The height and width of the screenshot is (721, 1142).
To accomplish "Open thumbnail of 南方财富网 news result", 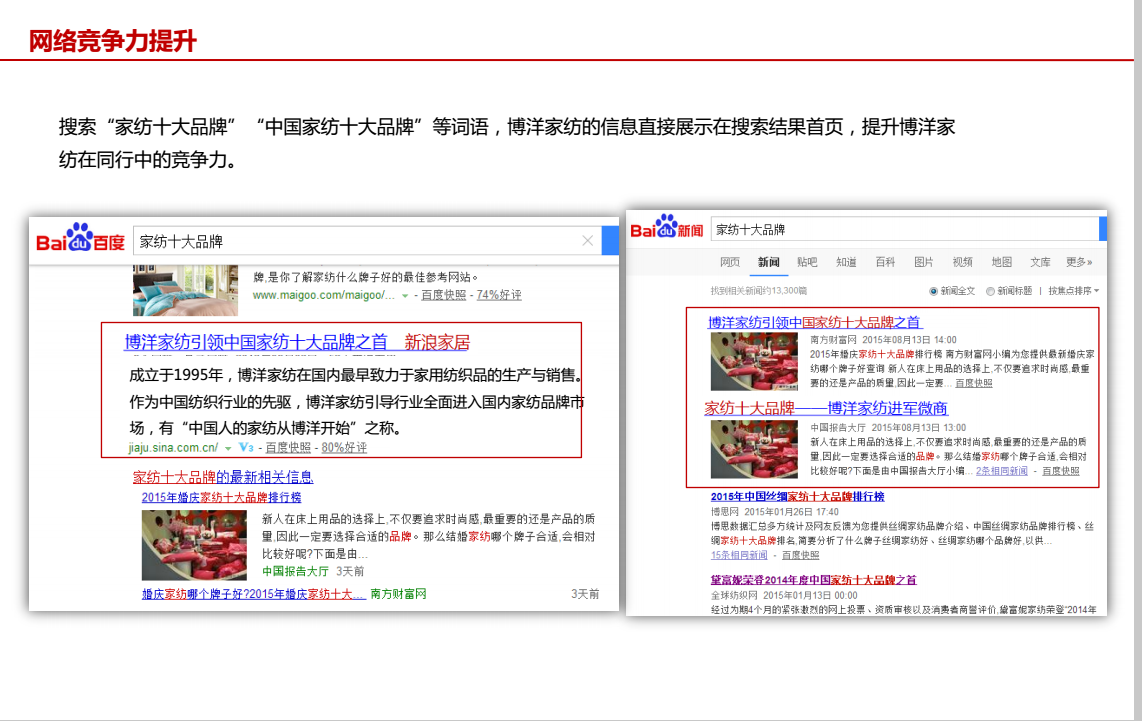I will pos(754,361).
